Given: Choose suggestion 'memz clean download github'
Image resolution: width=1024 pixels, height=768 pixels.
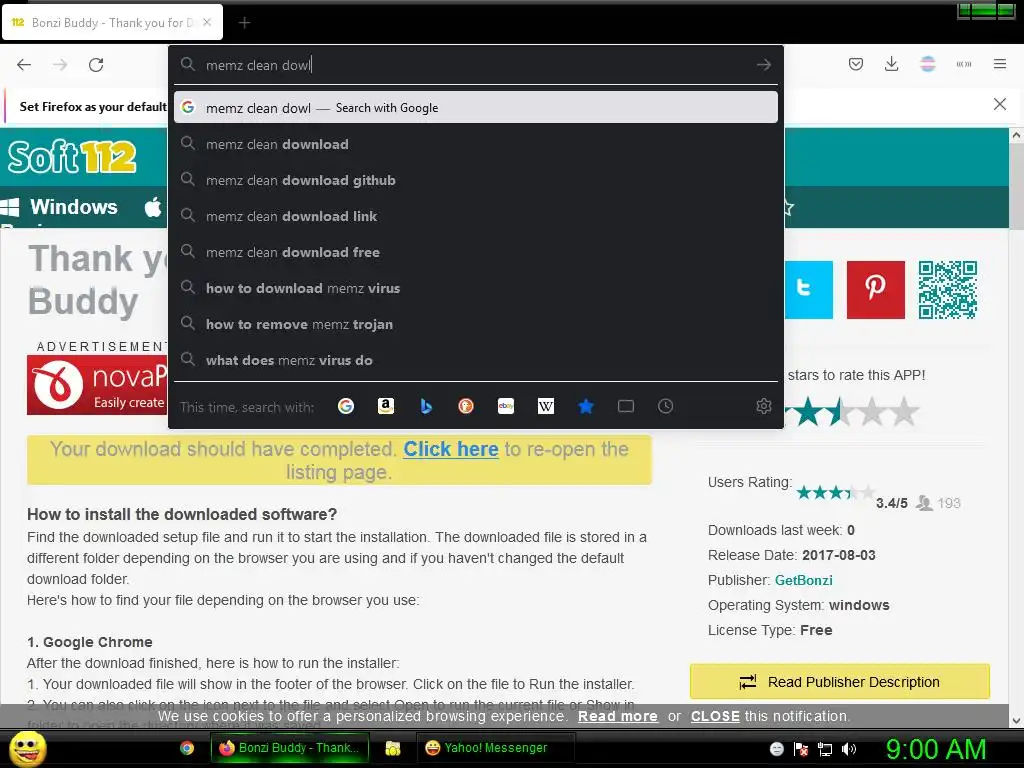Looking at the screenshot, I should point(475,180).
